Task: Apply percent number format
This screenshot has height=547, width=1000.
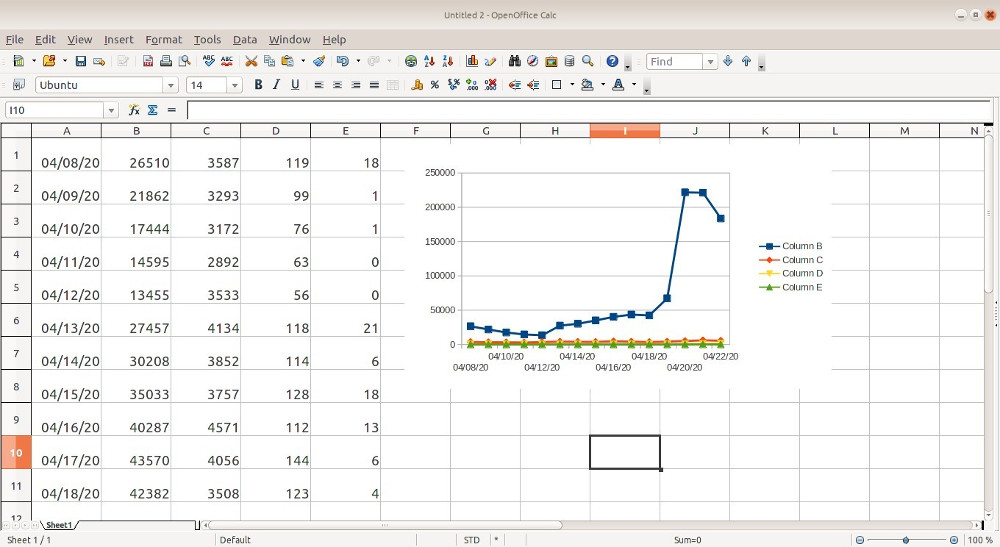Action: pyautogui.click(x=435, y=85)
